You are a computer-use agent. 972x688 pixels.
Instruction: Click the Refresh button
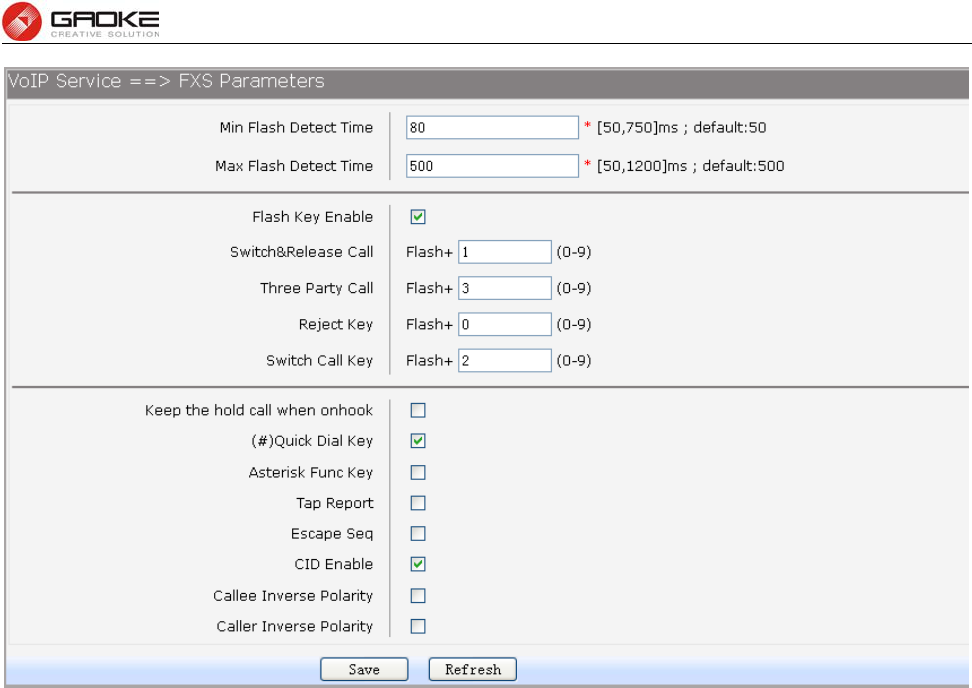472,669
